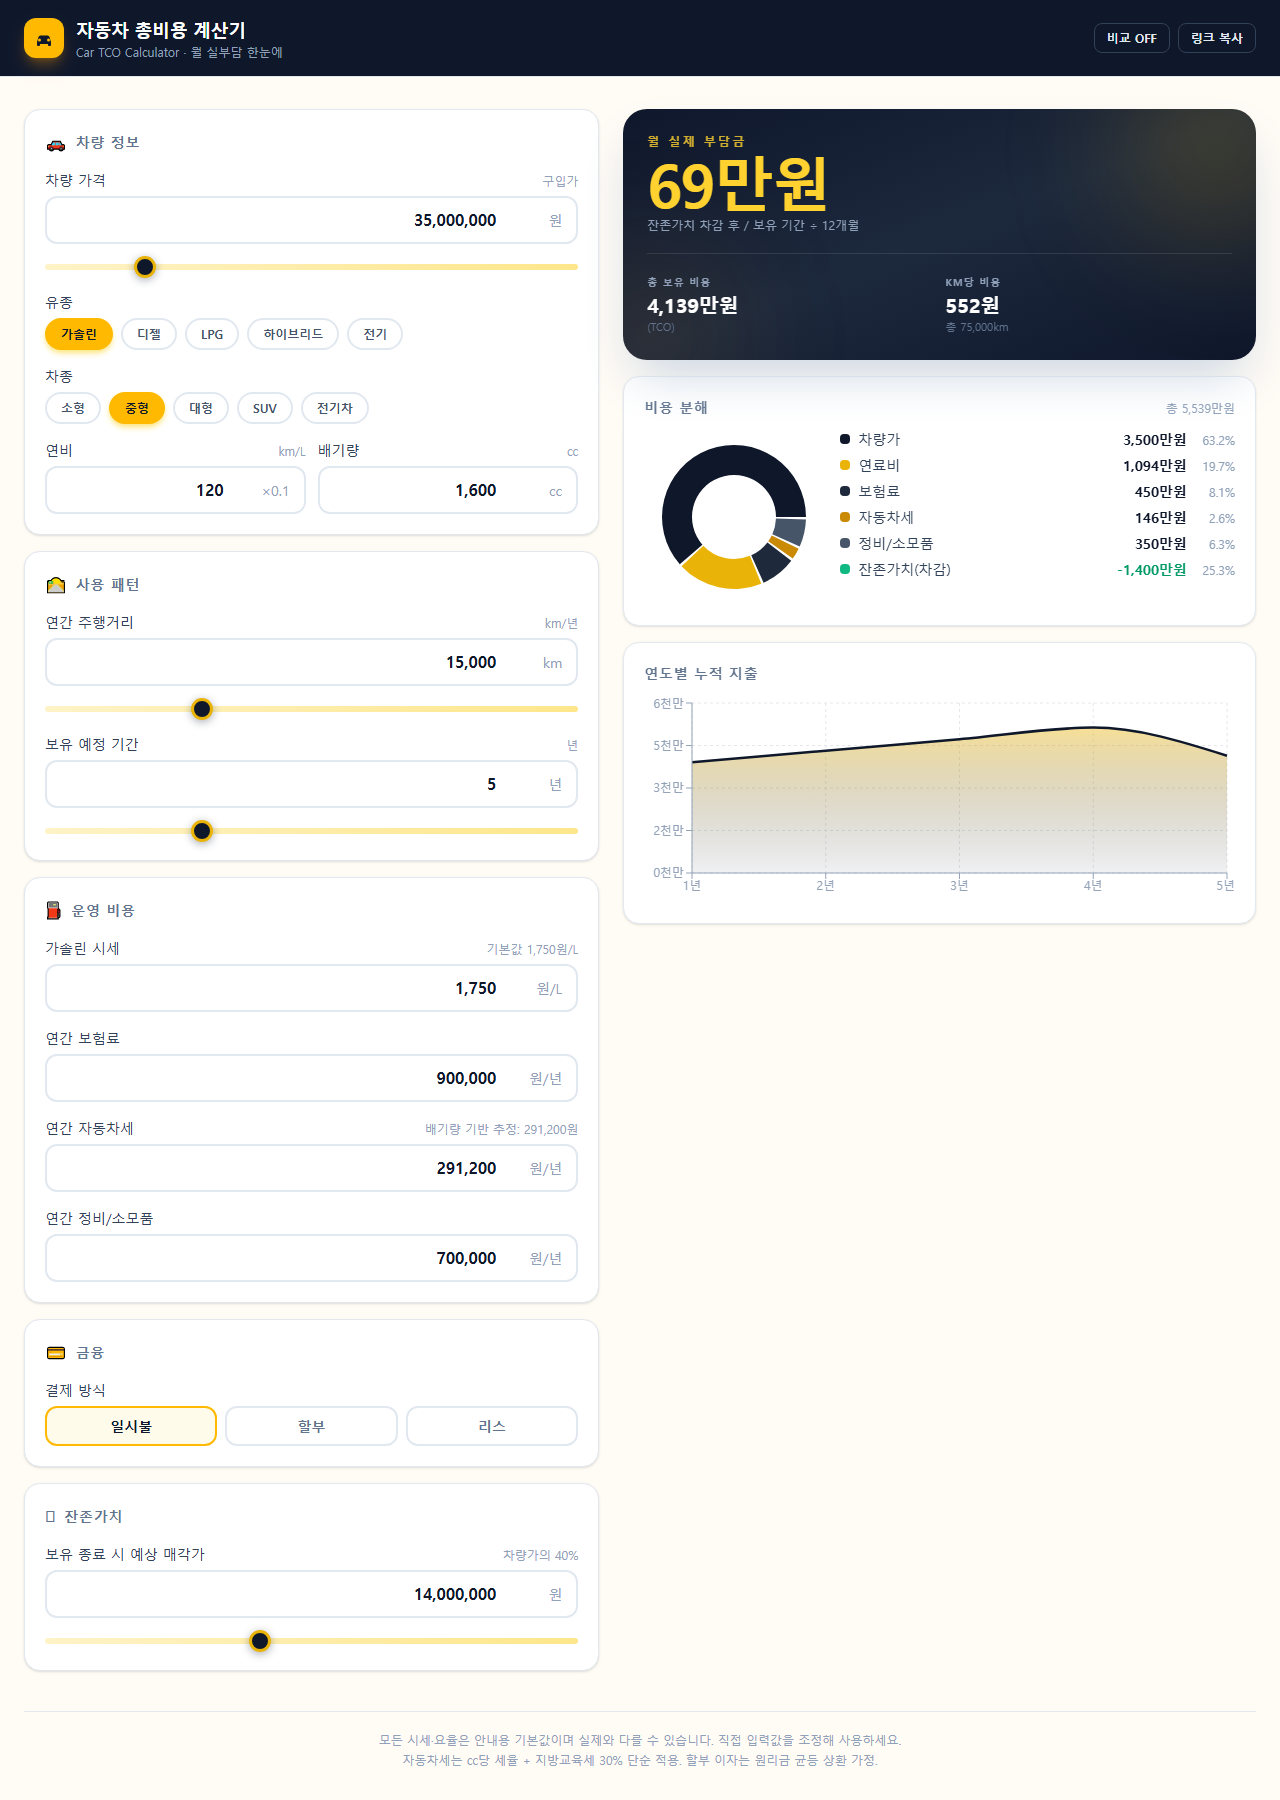Click the 연료비 legend row
The image size is (1280, 1800).
[1037, 466]
